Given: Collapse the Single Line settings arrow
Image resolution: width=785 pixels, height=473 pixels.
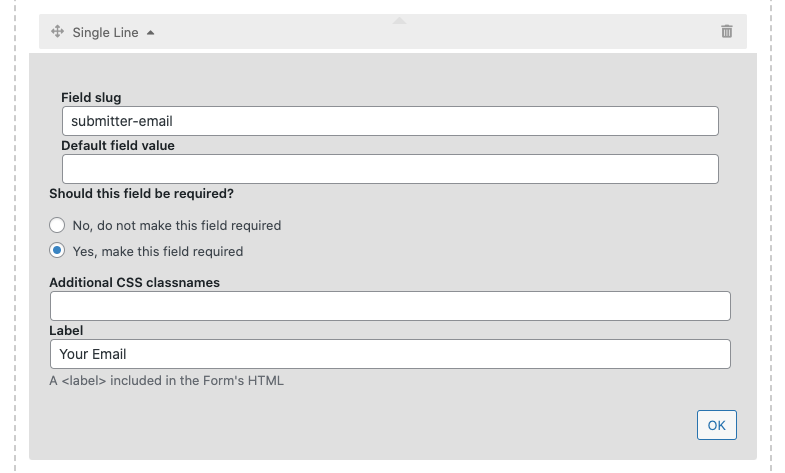Looking at the screenshot, I should [x=151, y=33].
